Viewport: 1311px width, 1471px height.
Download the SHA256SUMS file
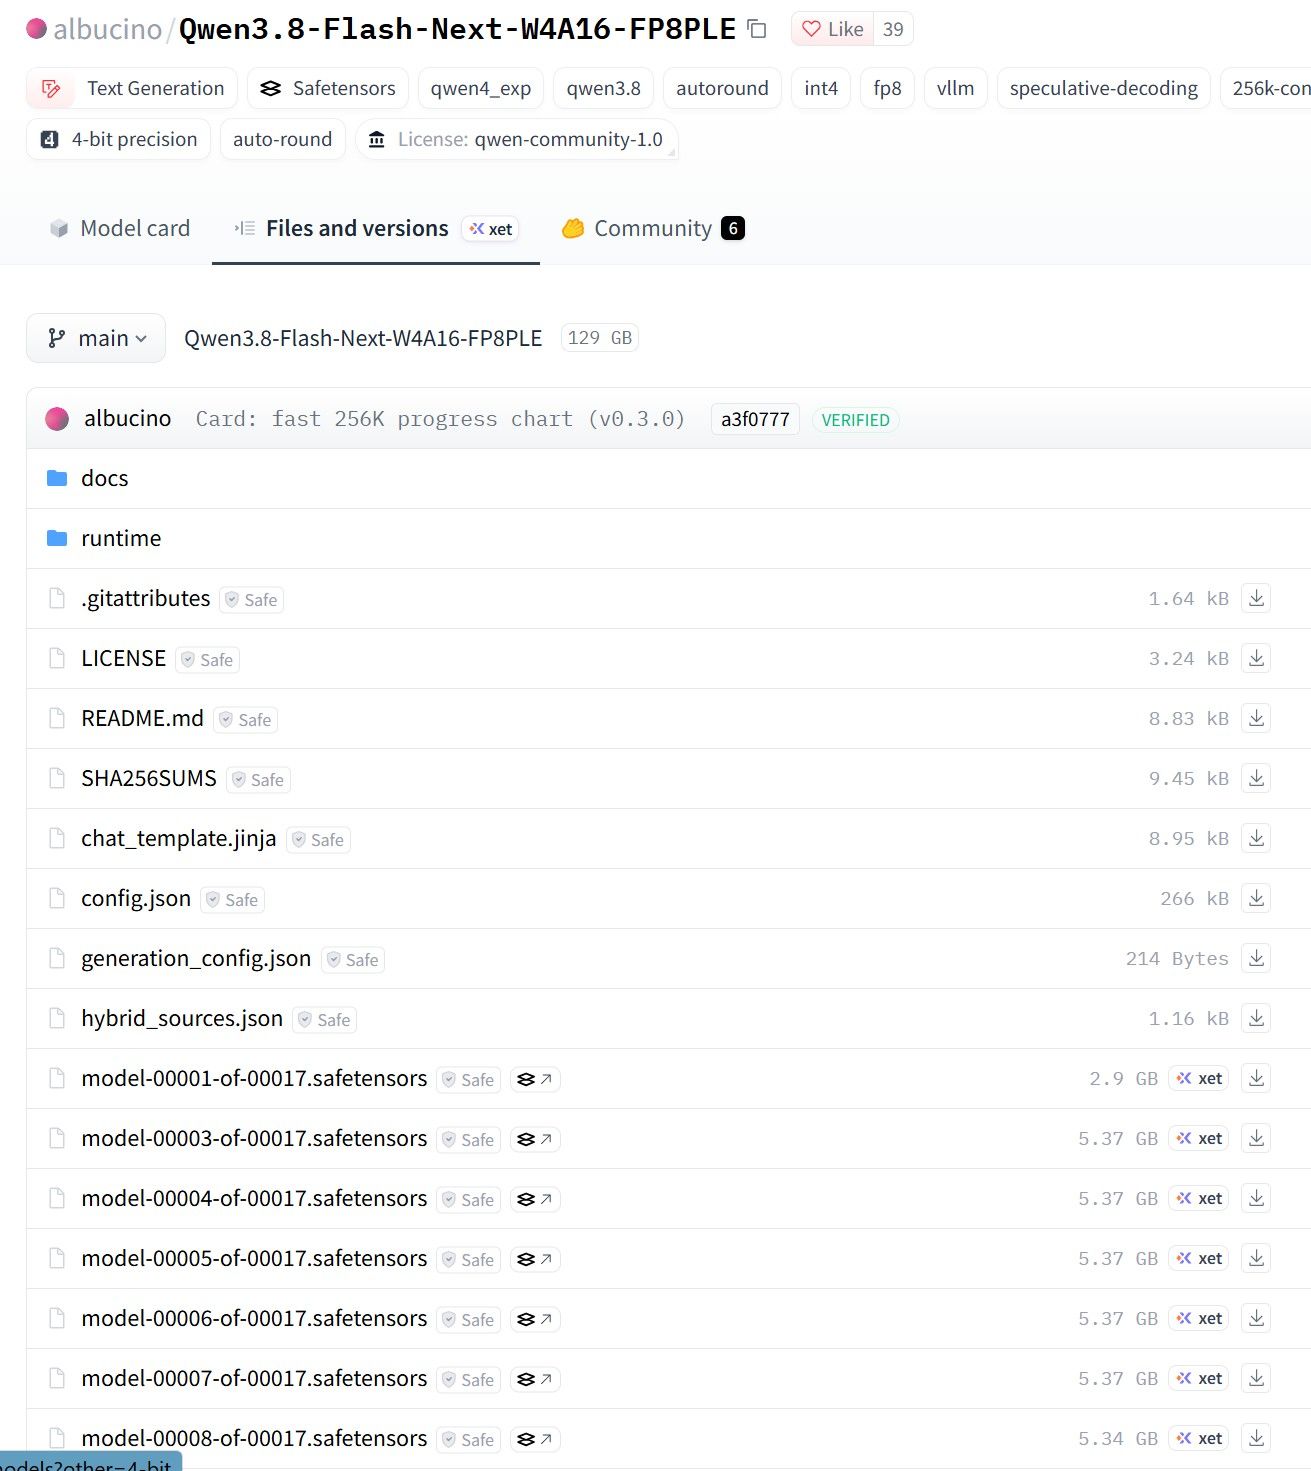[1256, 778]
